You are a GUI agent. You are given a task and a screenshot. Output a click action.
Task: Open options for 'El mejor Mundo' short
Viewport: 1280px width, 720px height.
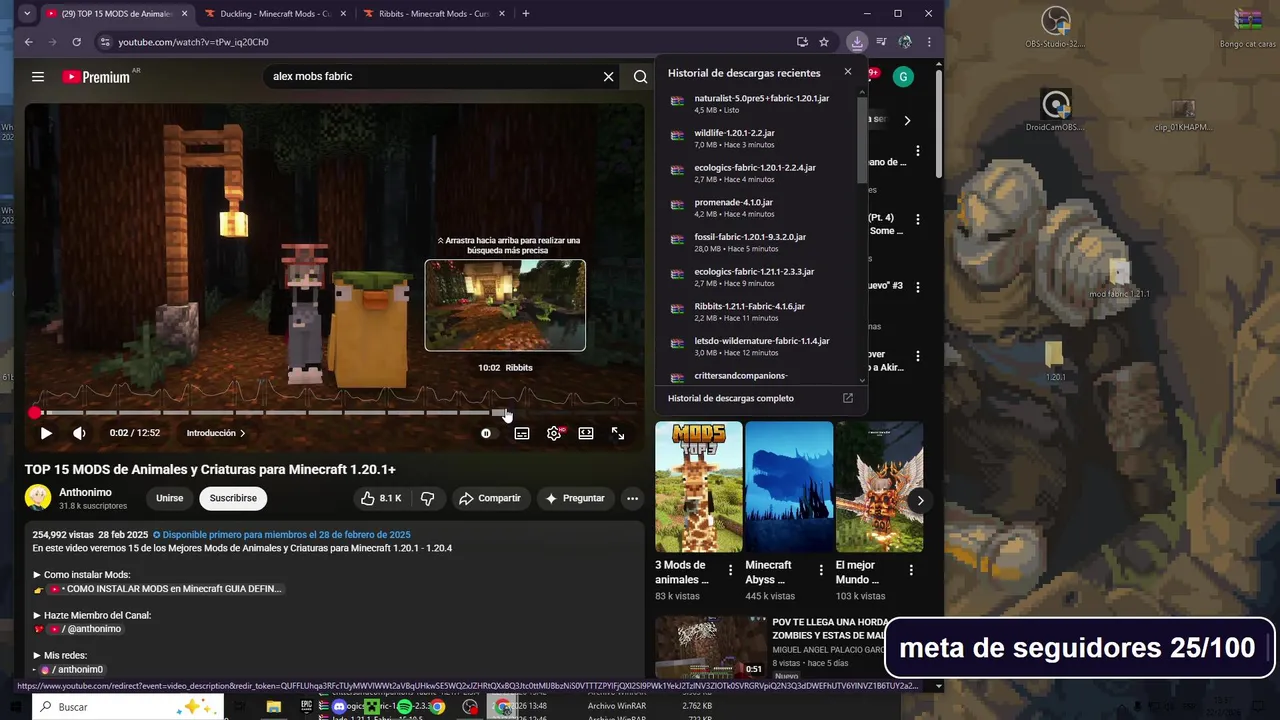tap(911, 570)
